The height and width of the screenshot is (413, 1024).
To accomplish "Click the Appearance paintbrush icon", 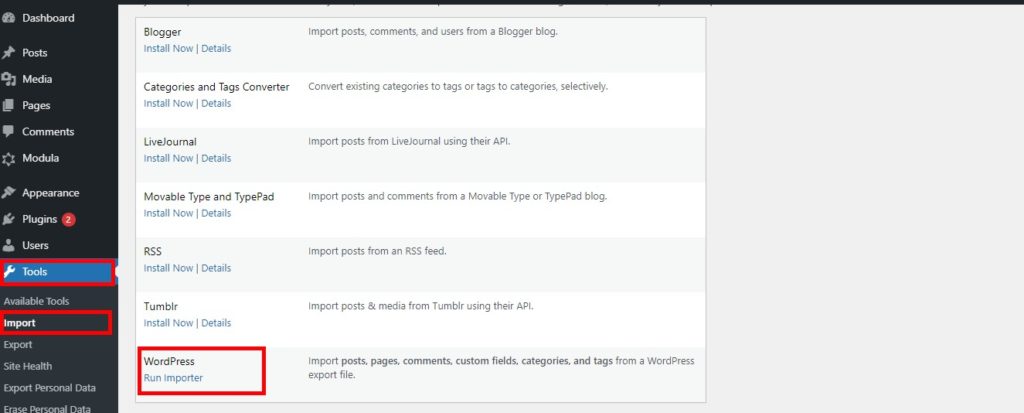I will [x=9, y=193].
